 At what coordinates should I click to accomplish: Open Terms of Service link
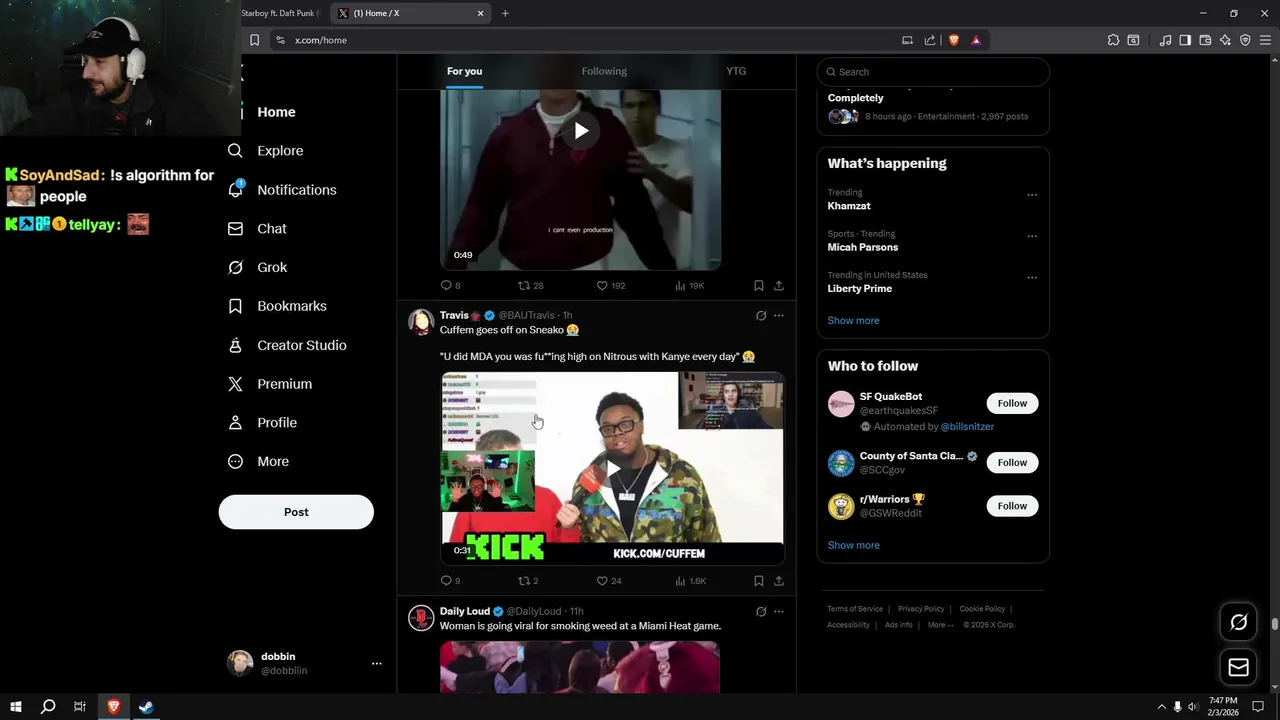tap(855, 609)
